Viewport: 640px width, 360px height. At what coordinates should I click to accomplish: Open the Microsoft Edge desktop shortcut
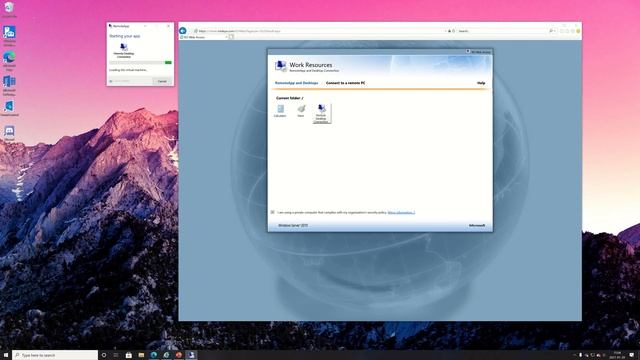point(9,61)
